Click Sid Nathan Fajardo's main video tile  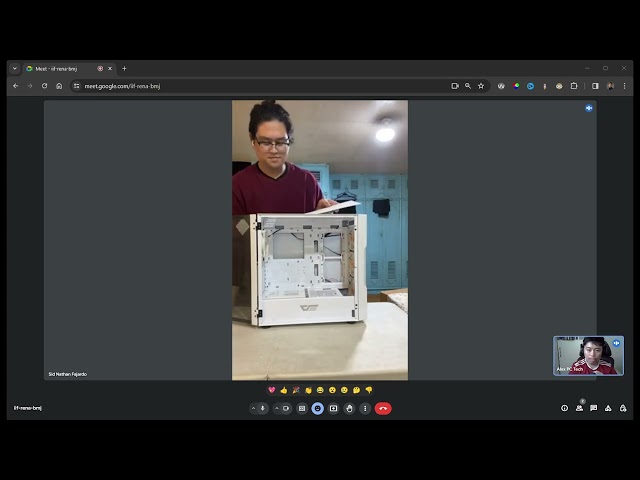coord(320,240)
